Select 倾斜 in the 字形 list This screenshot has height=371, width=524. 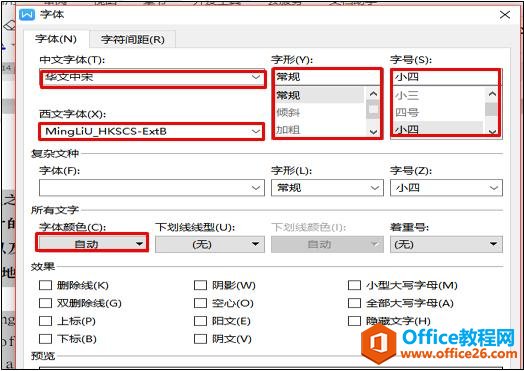319,112
